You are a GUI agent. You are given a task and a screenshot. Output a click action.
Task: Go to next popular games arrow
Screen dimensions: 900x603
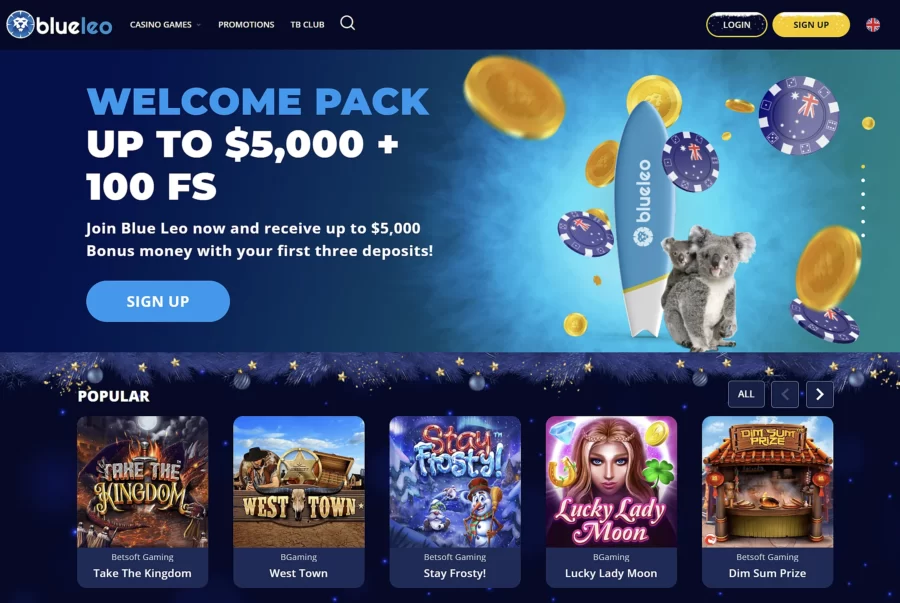coord(820,394)
